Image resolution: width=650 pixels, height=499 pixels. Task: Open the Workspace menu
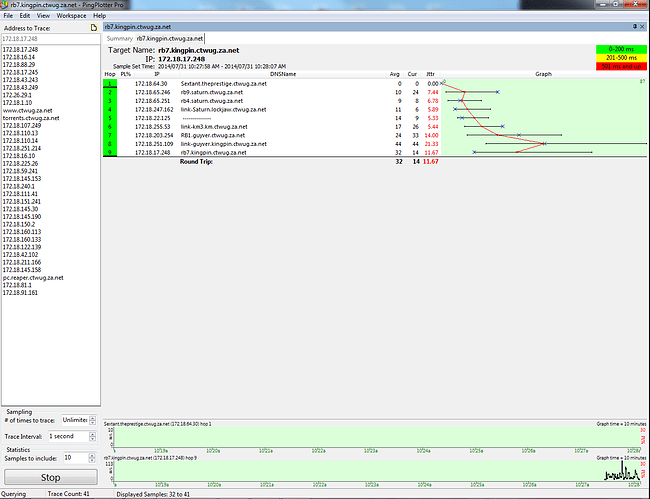[70, 16]
